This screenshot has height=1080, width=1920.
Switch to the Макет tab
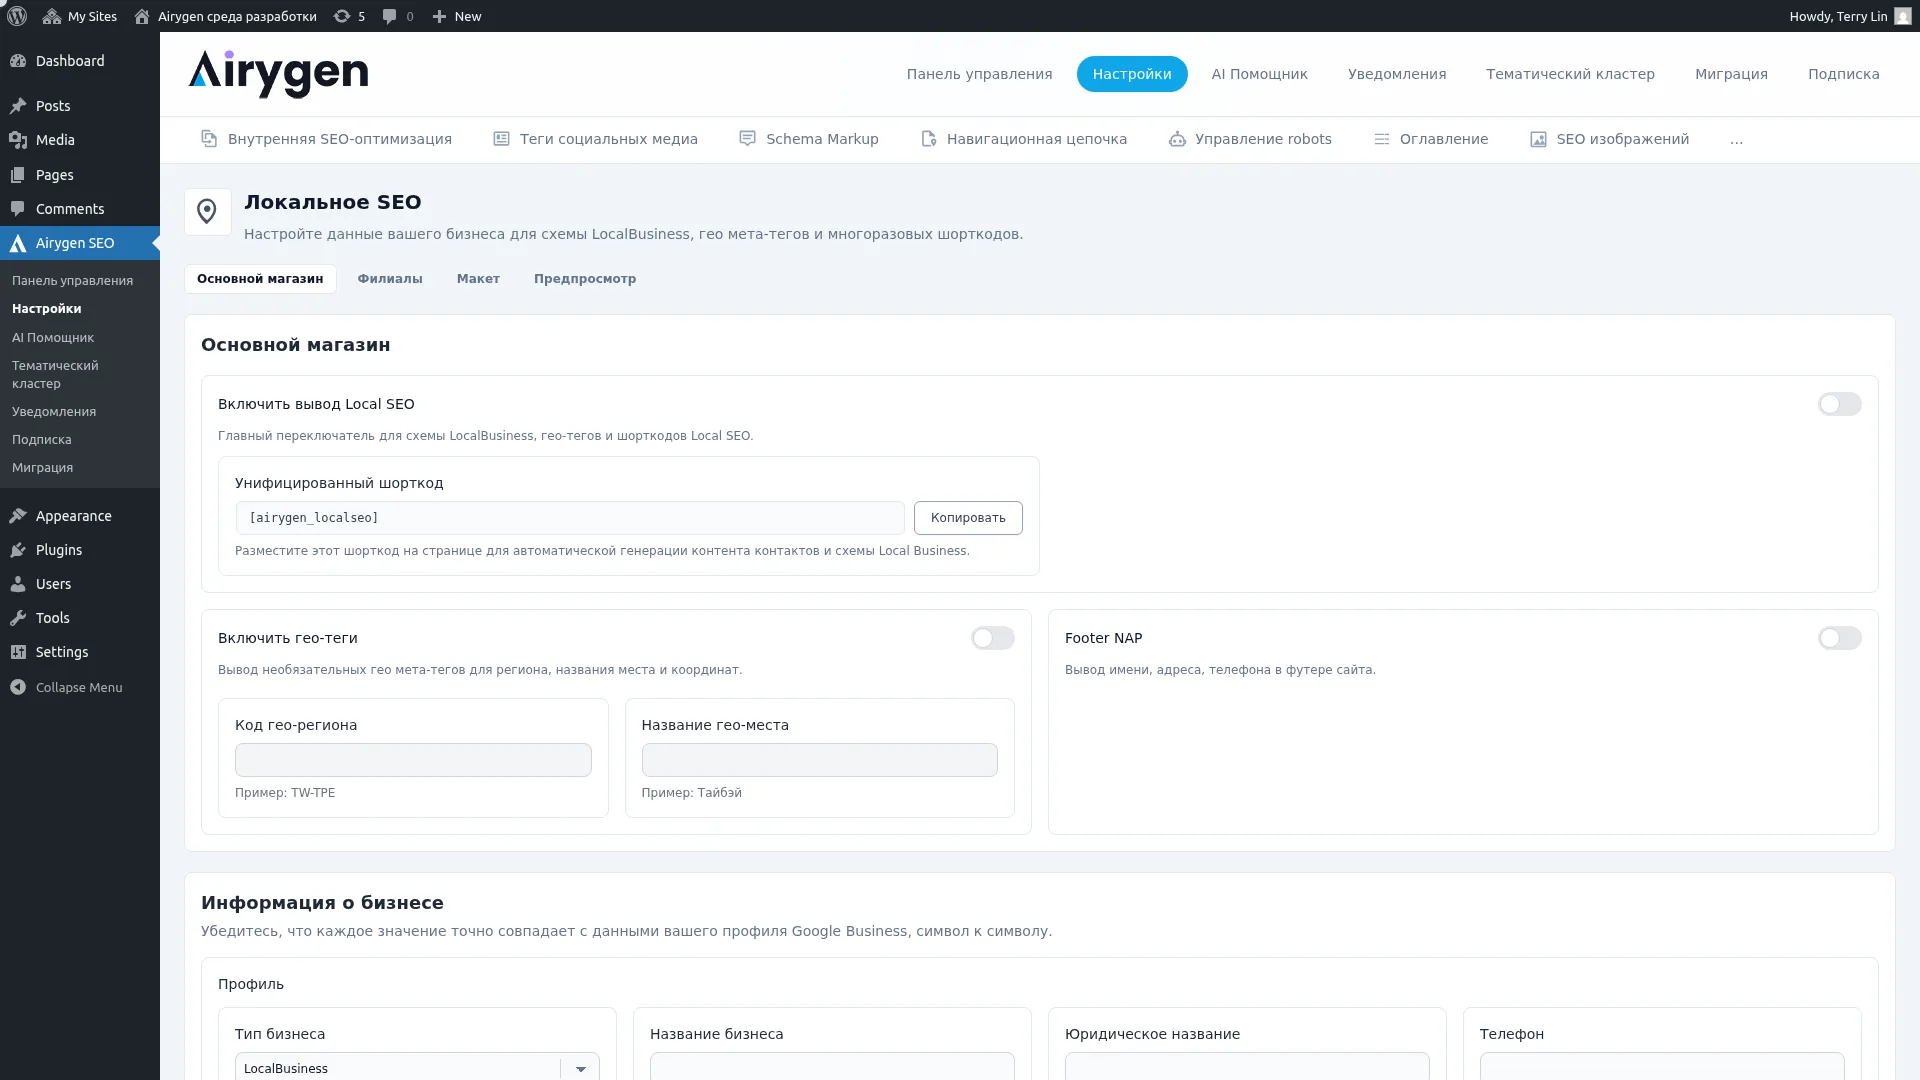pos(478,279)
